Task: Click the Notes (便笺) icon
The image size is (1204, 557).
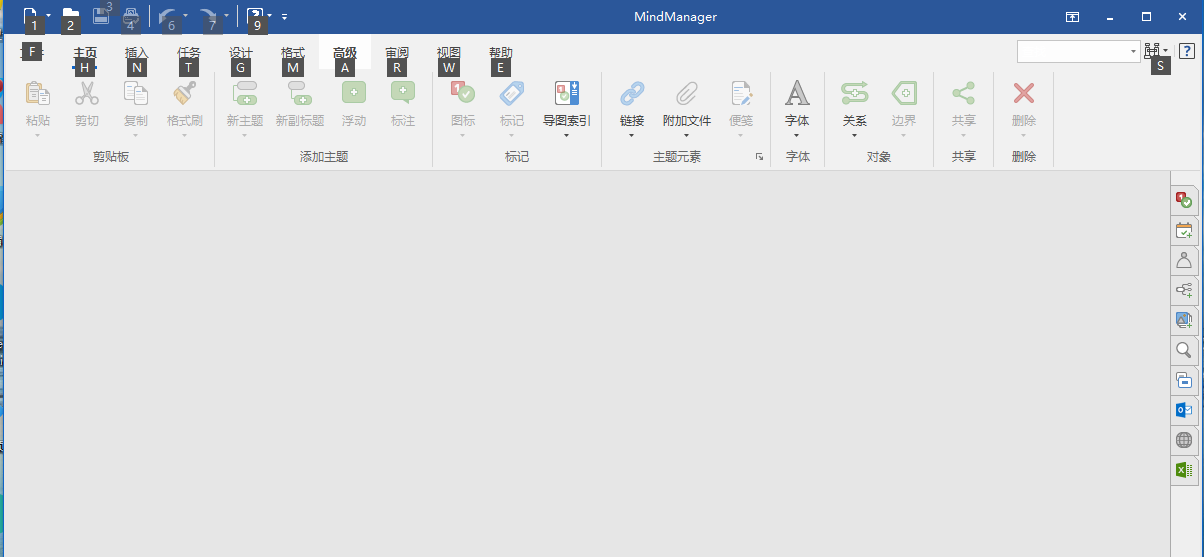Action: [x=741, y=94]
